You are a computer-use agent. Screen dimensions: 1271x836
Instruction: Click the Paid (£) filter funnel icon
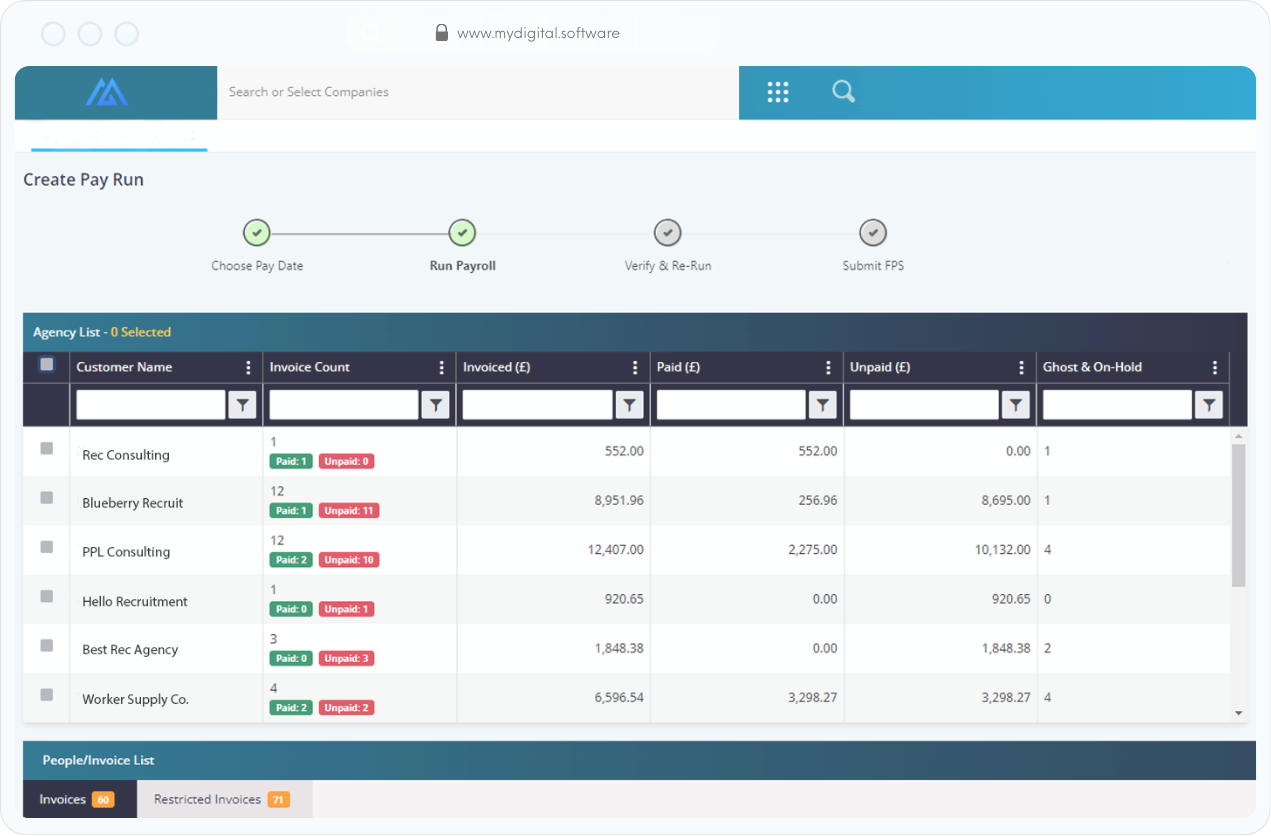point(822,405)
